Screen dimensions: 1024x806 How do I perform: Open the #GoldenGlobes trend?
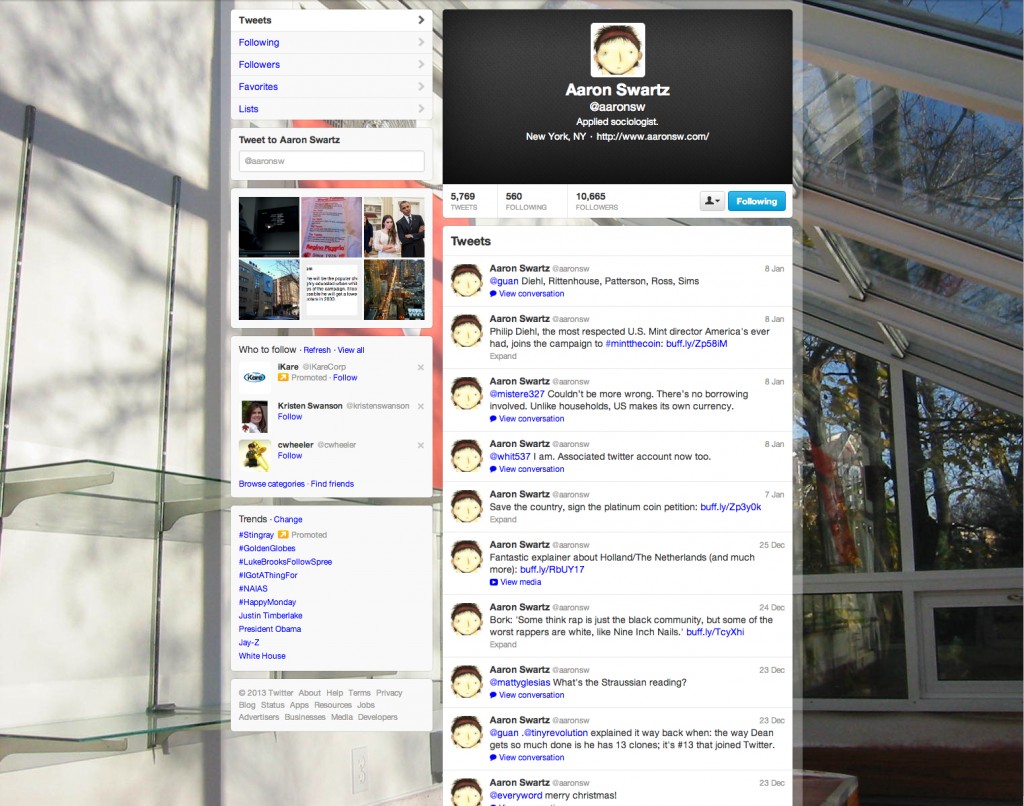(267, 549)
